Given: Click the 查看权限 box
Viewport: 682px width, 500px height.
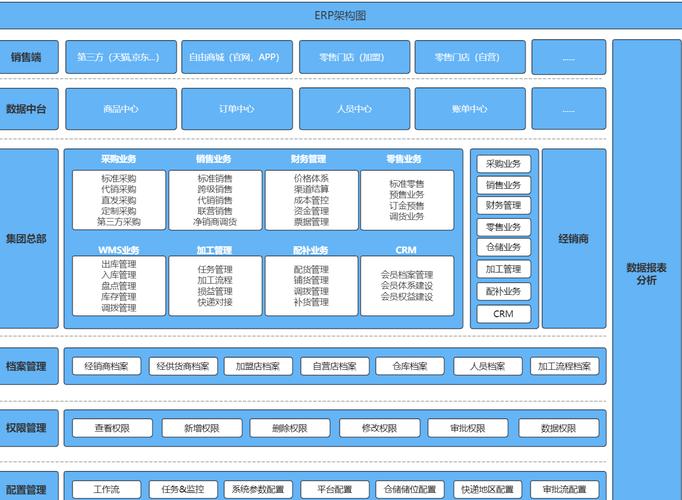Looking at the screenshot, I should [x=113, y=428].
